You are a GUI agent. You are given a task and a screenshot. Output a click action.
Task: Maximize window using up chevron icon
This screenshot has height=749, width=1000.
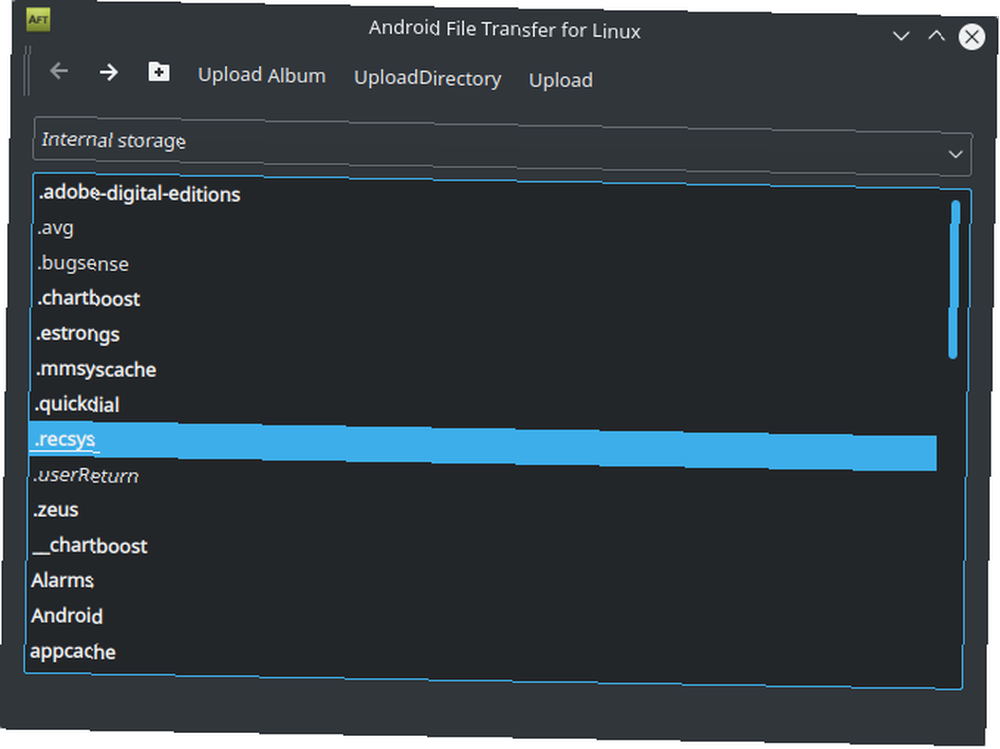point(936,36)
